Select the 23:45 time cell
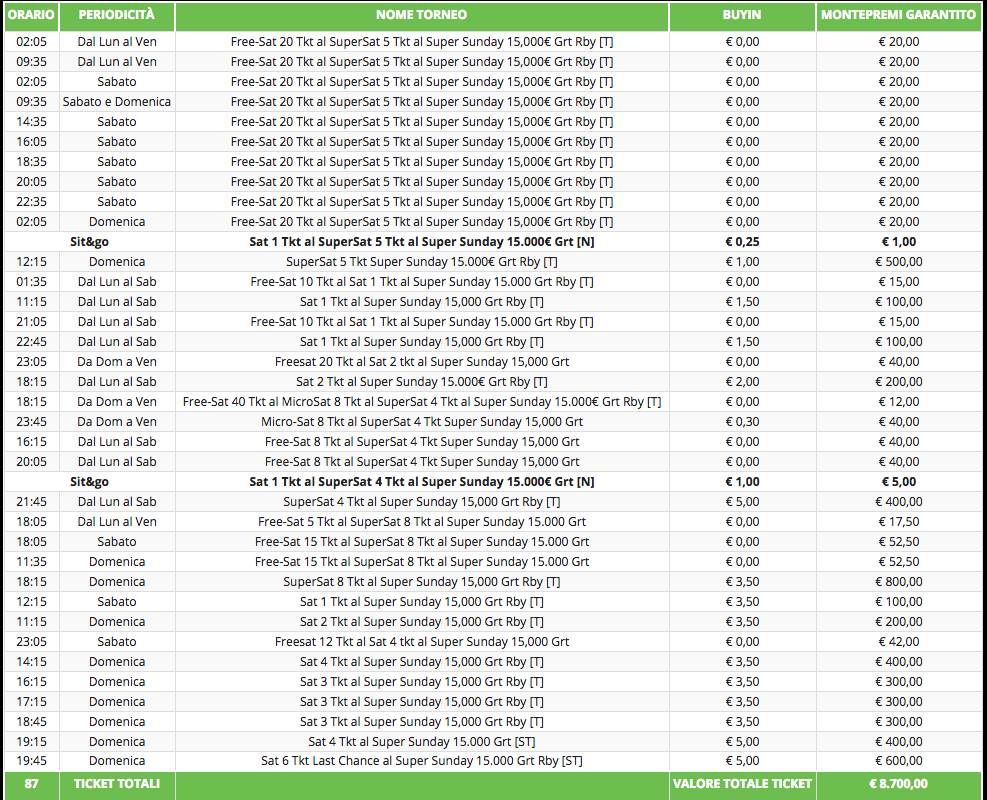 tap(31, 422)
